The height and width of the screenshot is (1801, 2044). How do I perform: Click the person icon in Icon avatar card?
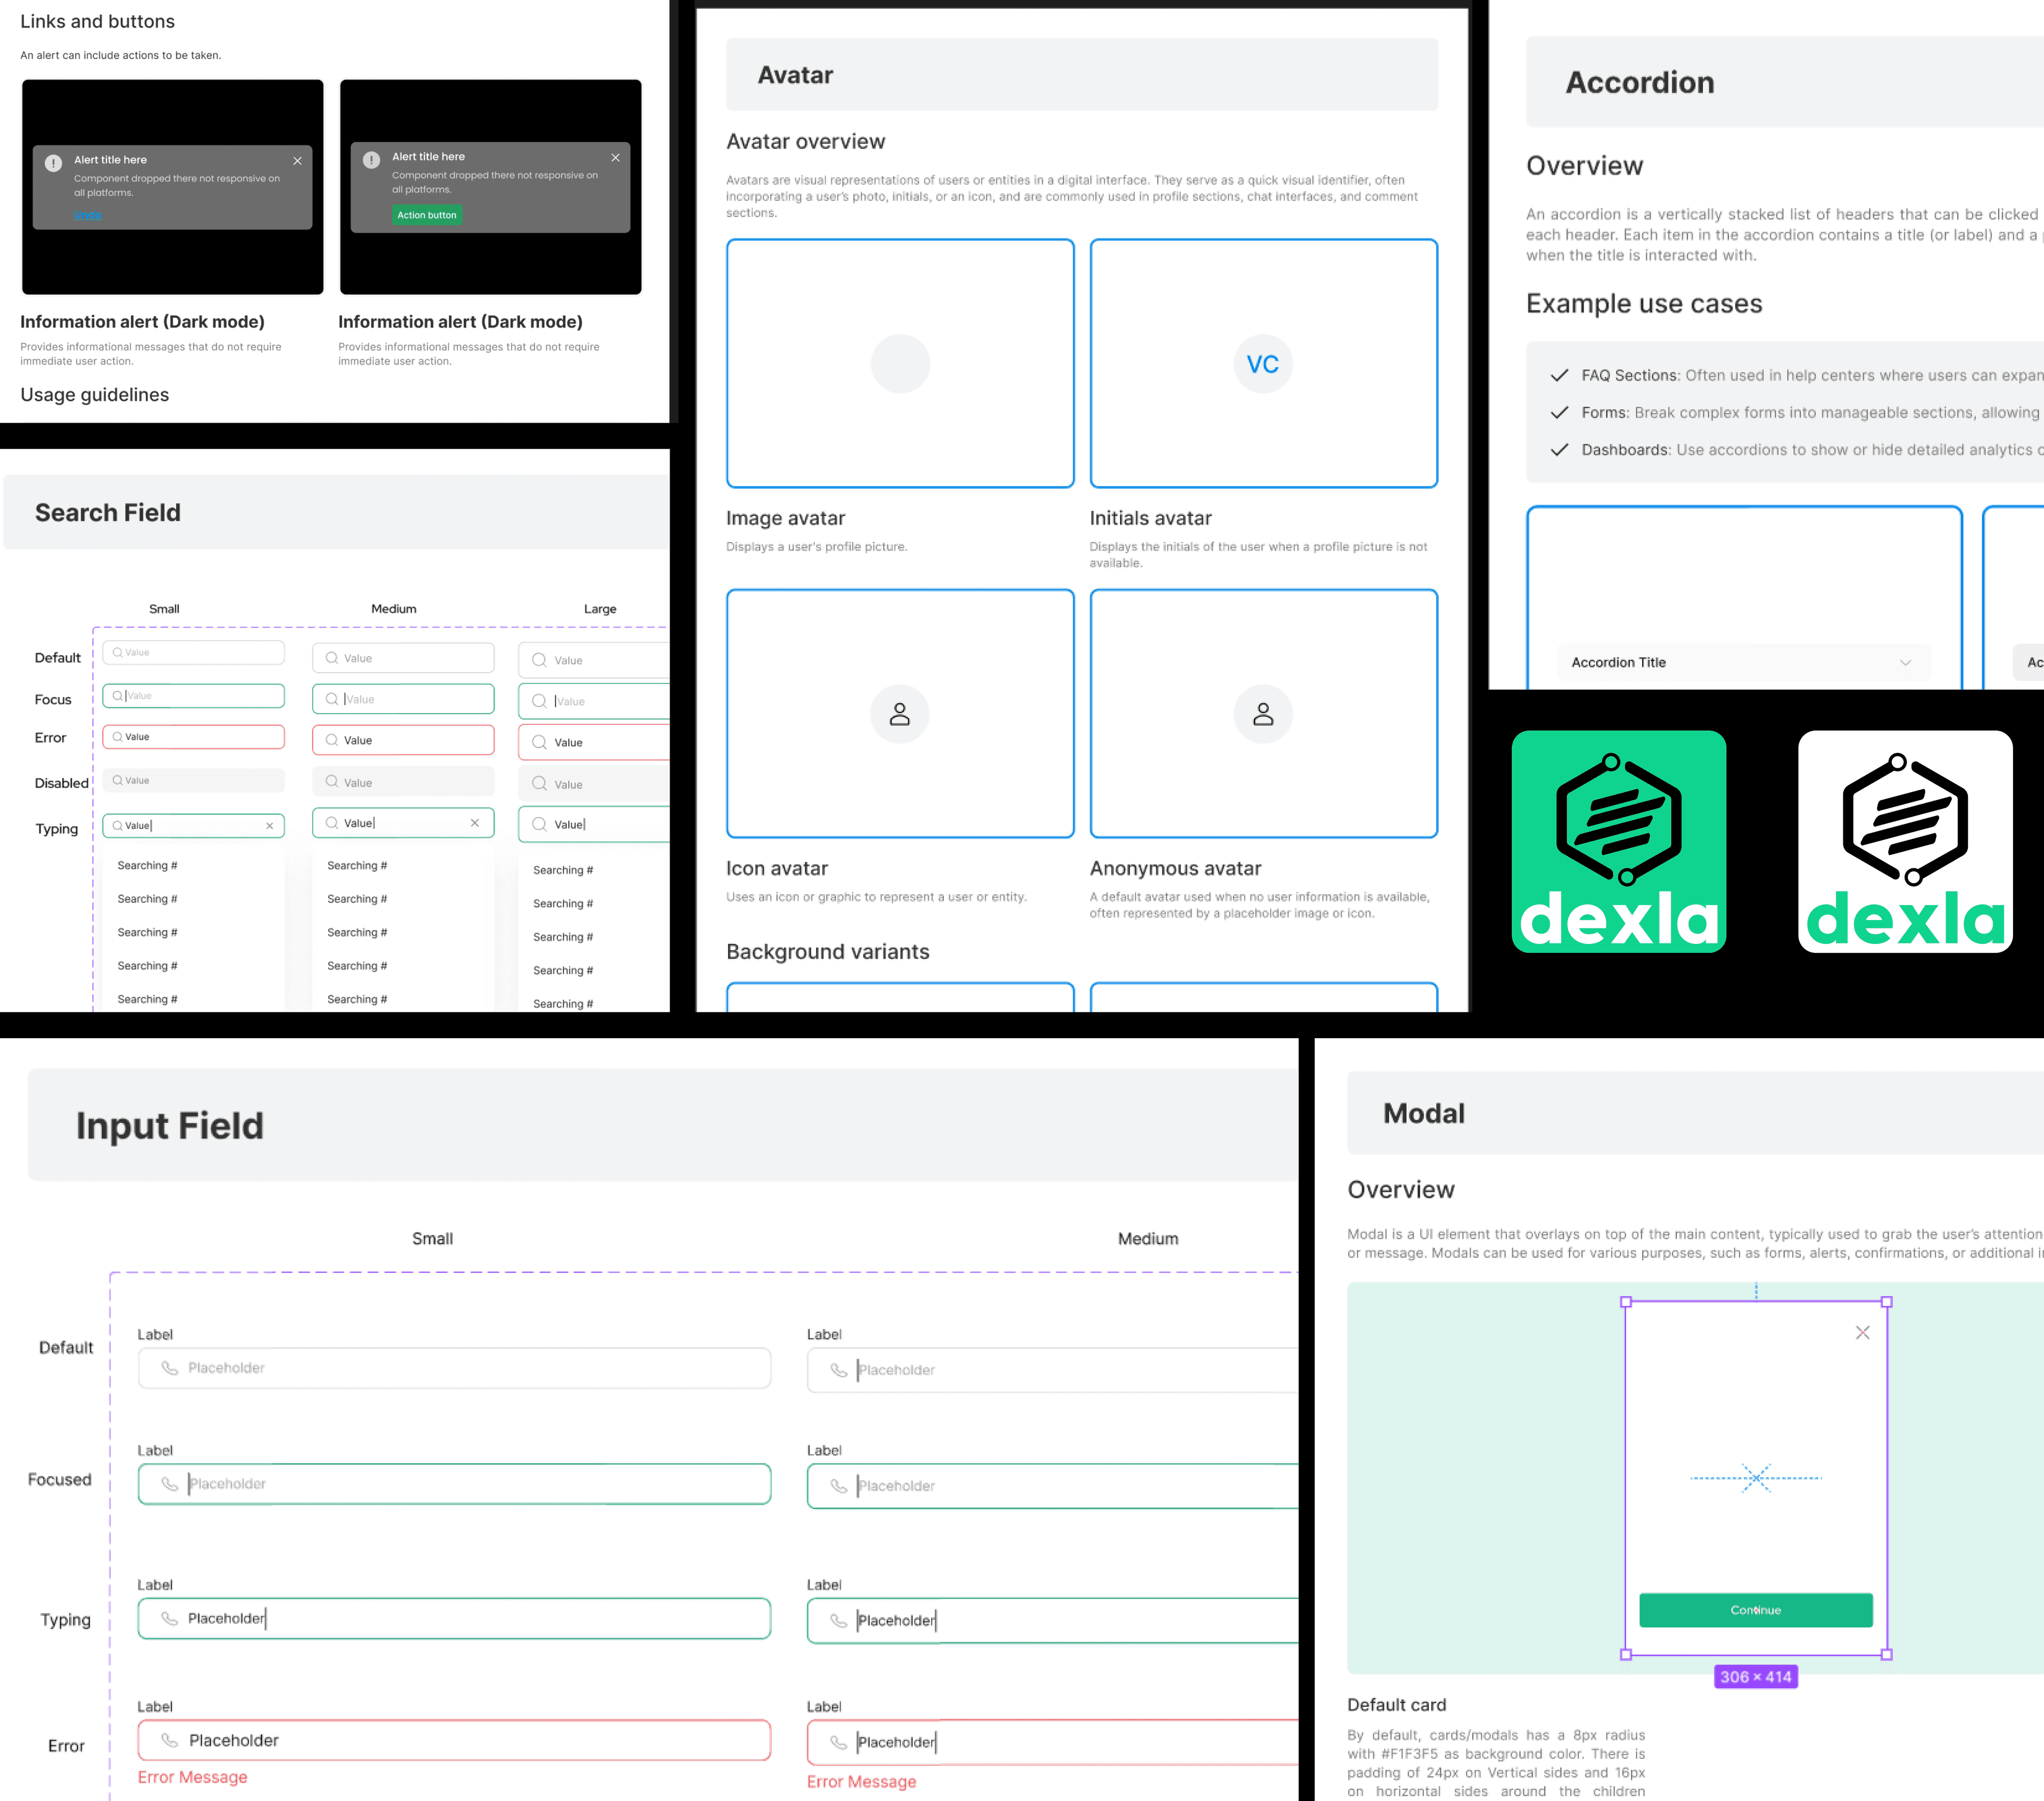click(x=900, y=714)
